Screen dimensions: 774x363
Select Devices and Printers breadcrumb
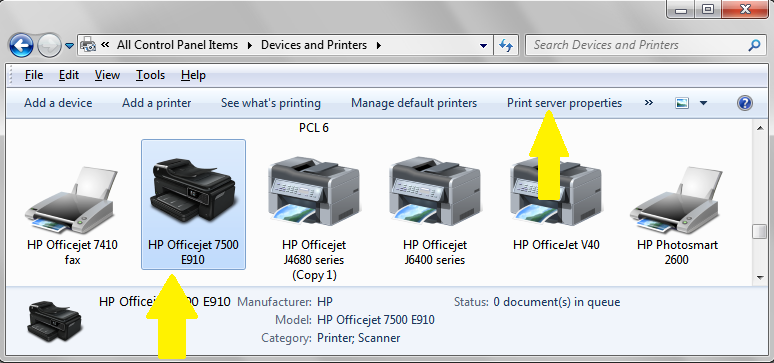point(314,45)
